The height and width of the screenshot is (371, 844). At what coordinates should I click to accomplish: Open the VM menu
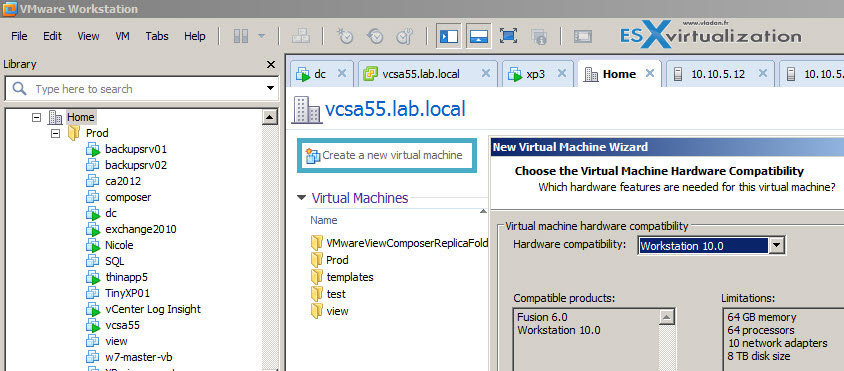122,36
